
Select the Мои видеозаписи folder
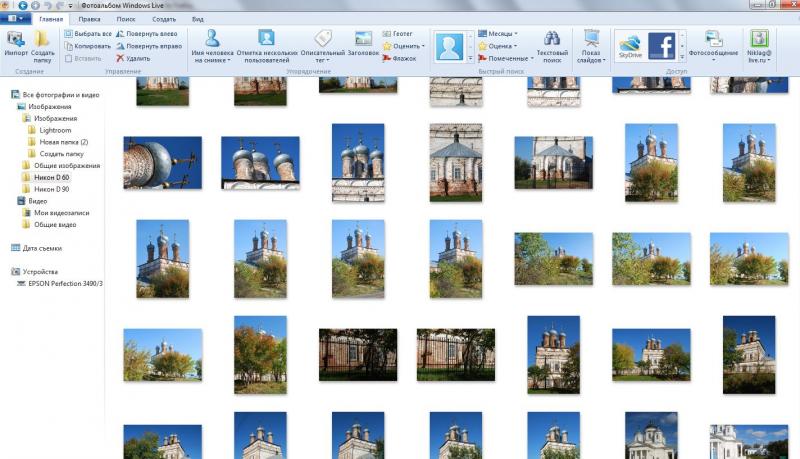tap(56, 213)
